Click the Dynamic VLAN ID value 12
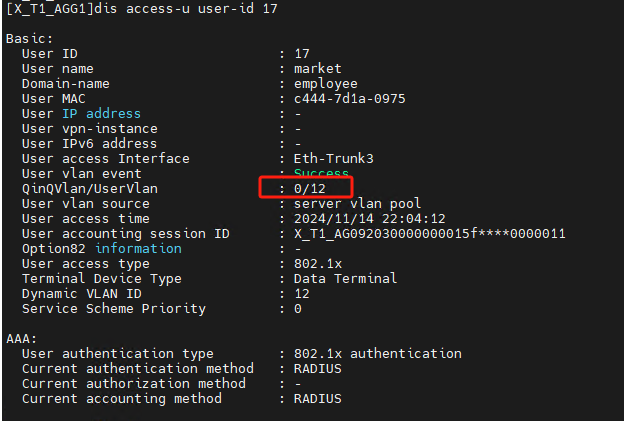The width and height of the screenshot is (624, 421). coord(301,294)
